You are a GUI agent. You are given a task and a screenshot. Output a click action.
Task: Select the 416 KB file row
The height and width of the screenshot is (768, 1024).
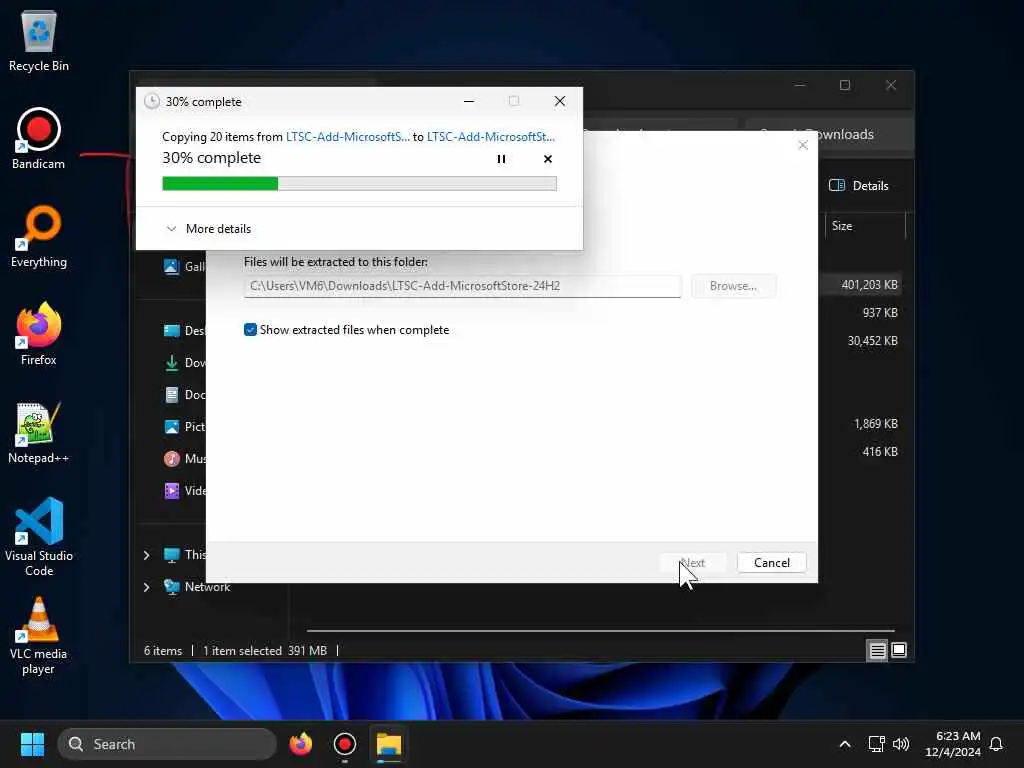coord(861,452)
